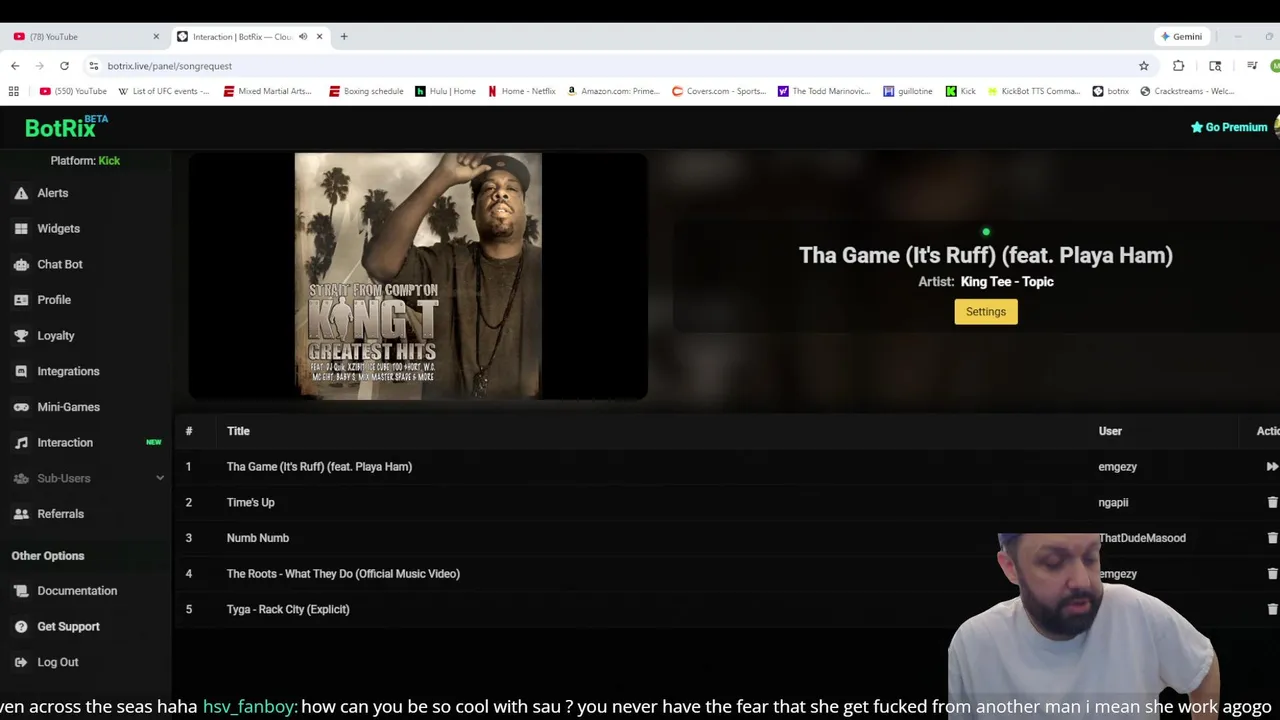Click the now-playing song title
Screen dimensions: 1280x720
click(x=985, y=255)
